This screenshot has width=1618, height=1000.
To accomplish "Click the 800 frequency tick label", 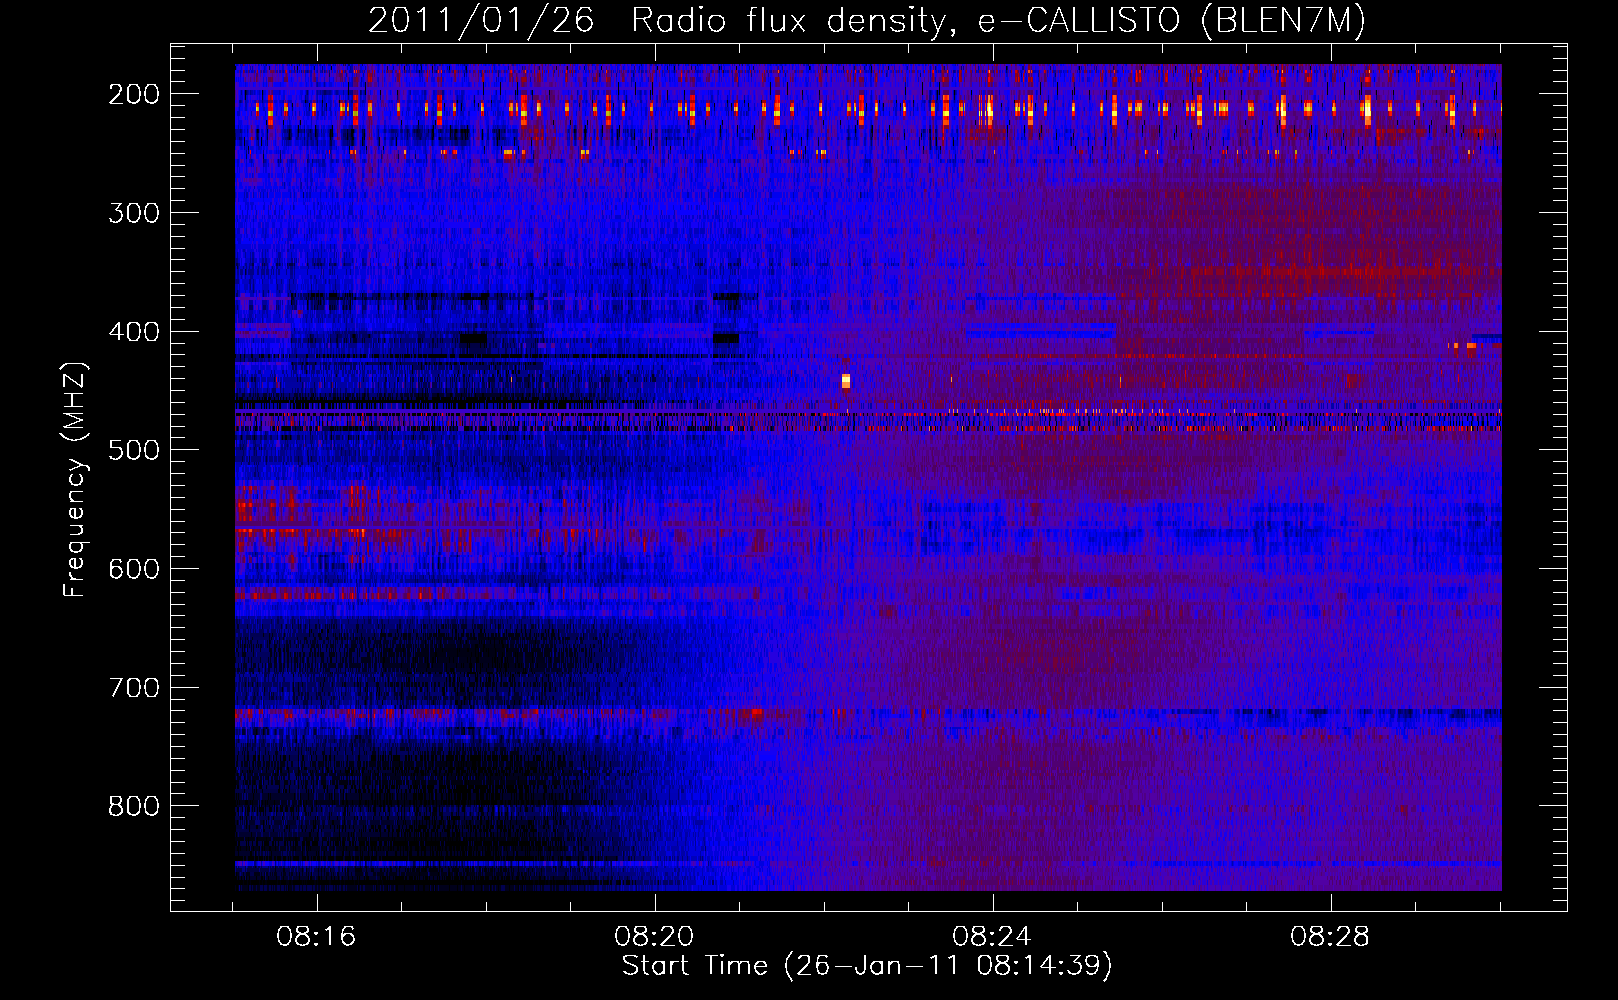I will (x=133, y=806).
